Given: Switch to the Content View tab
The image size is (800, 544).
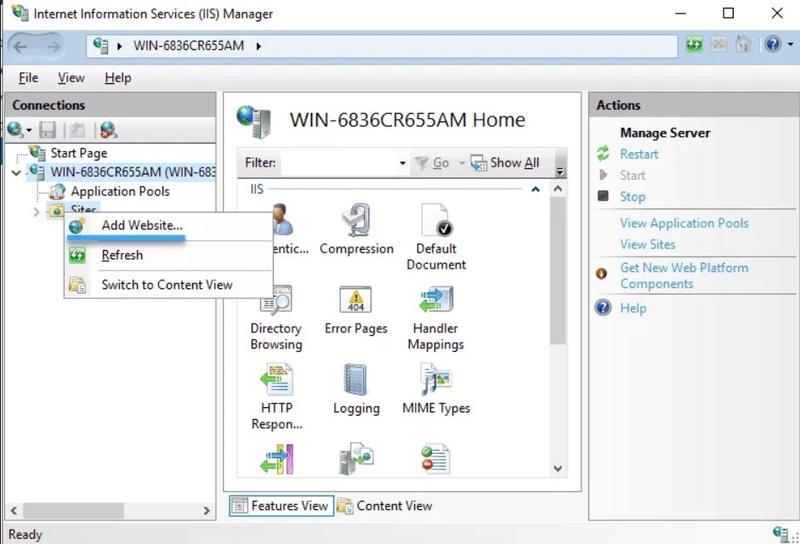Looking at the screenshot, I should pos(385,506).
